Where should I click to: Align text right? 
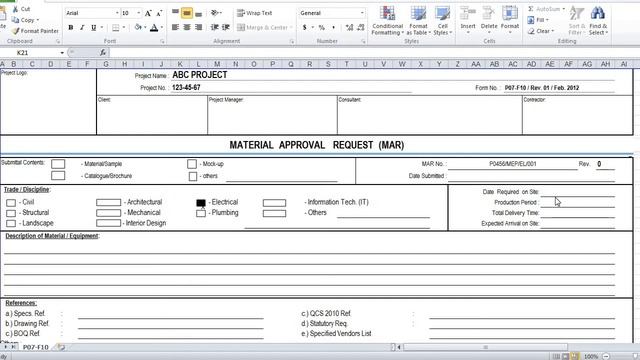198,27
